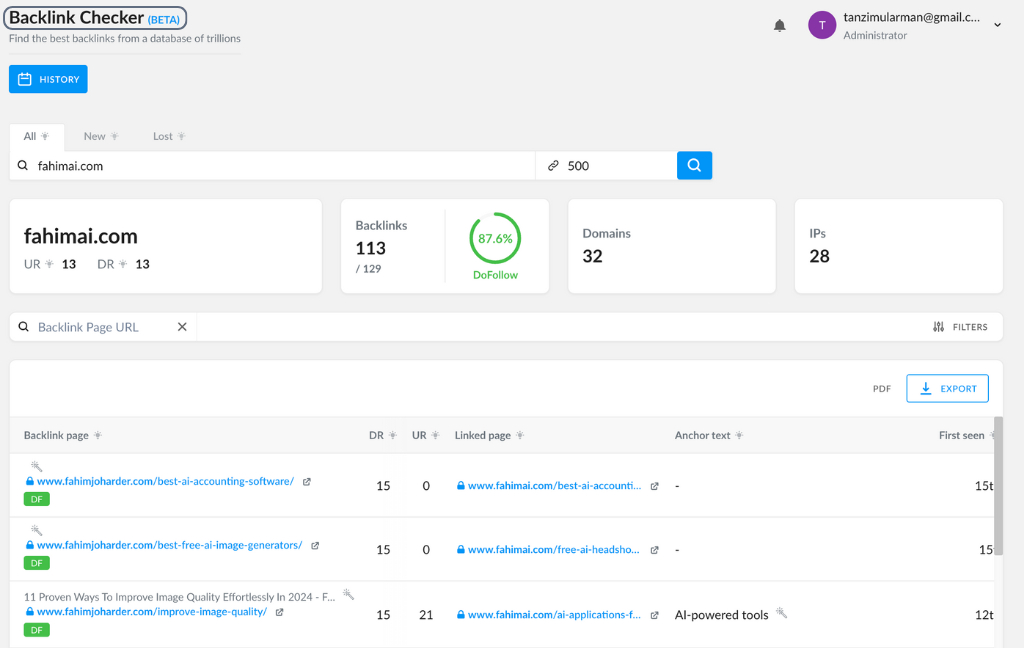Click the notification bell icon
The width and height of the screenshot is (1024, 648).
point(780,26)
